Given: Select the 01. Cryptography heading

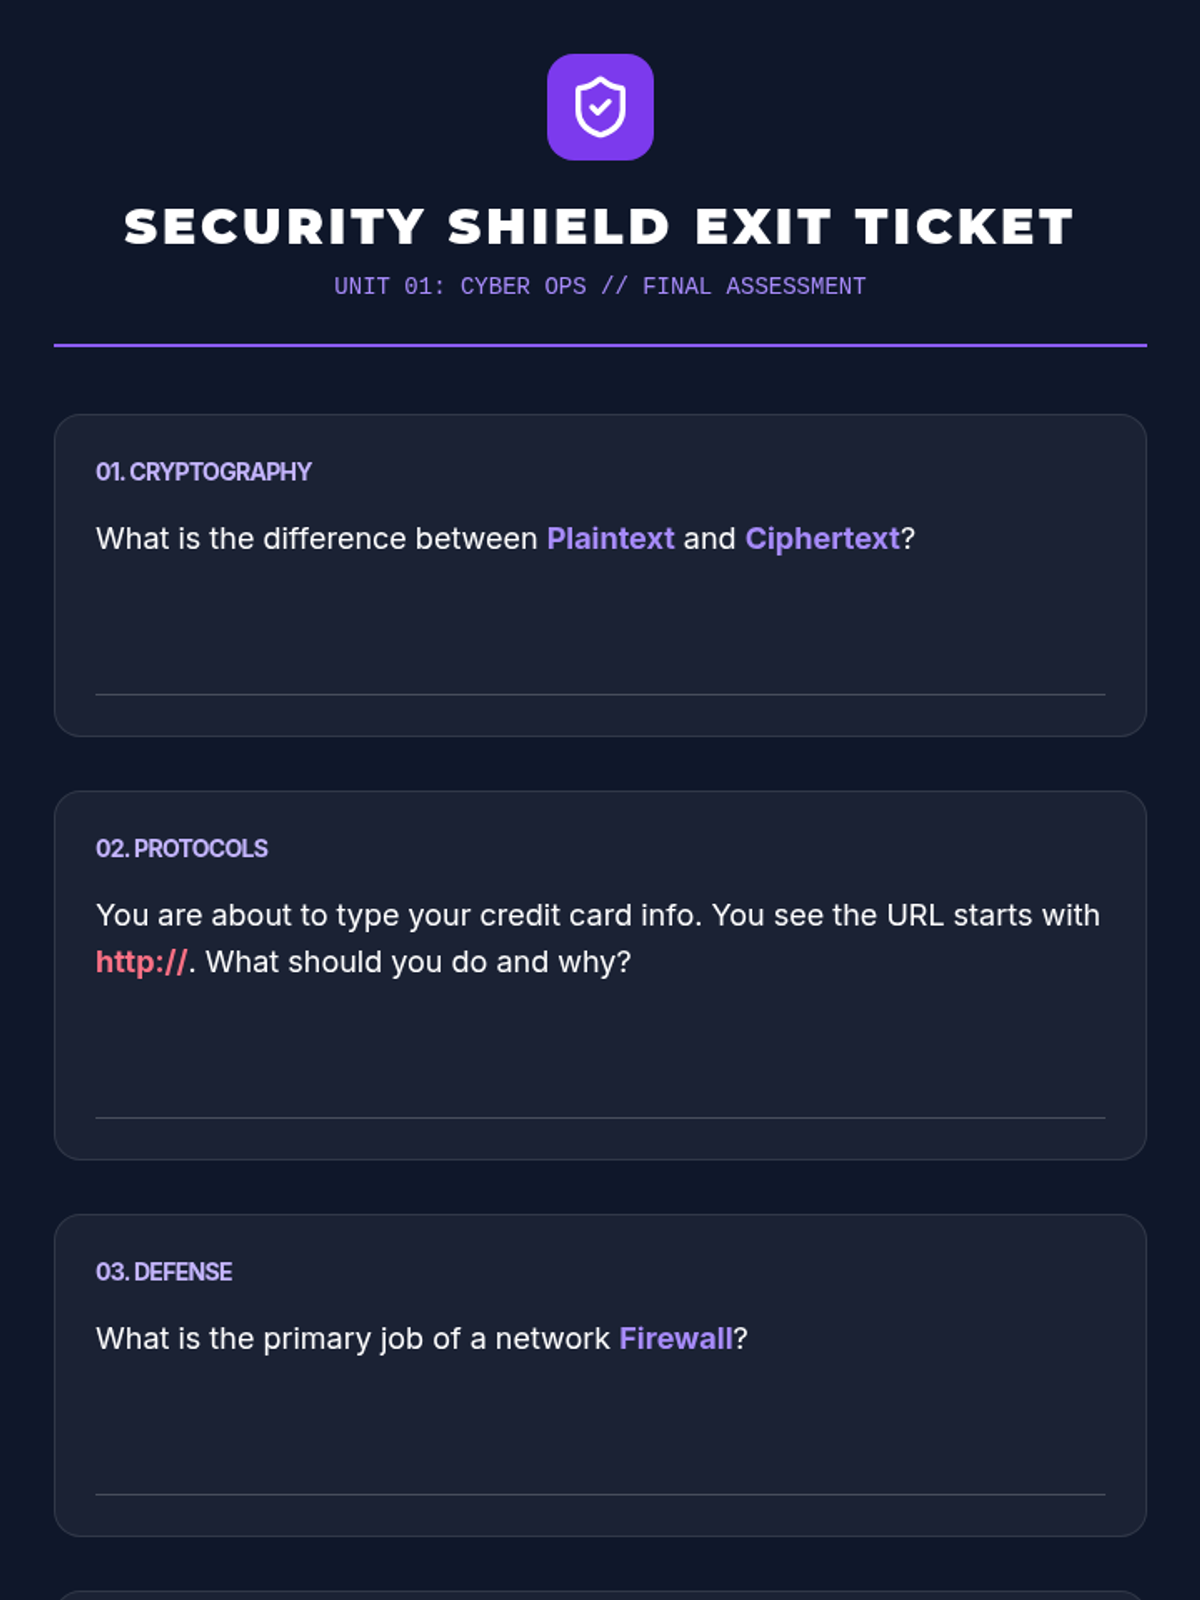Looking at the screenshot, I should (204, 472).
